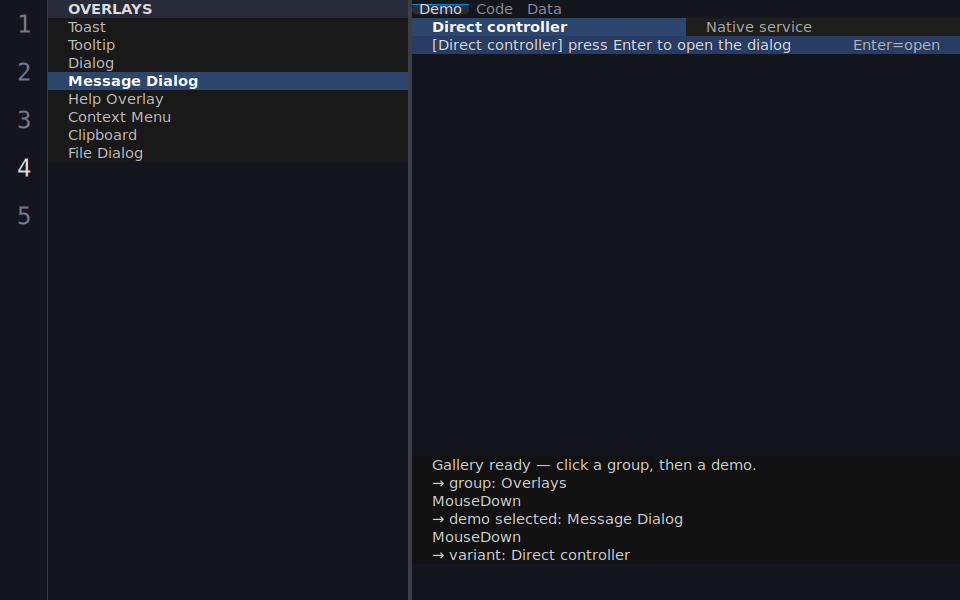Open the Dialog demo
The image size is (960, 600).
pyautogui.click(x=228, y=63)
